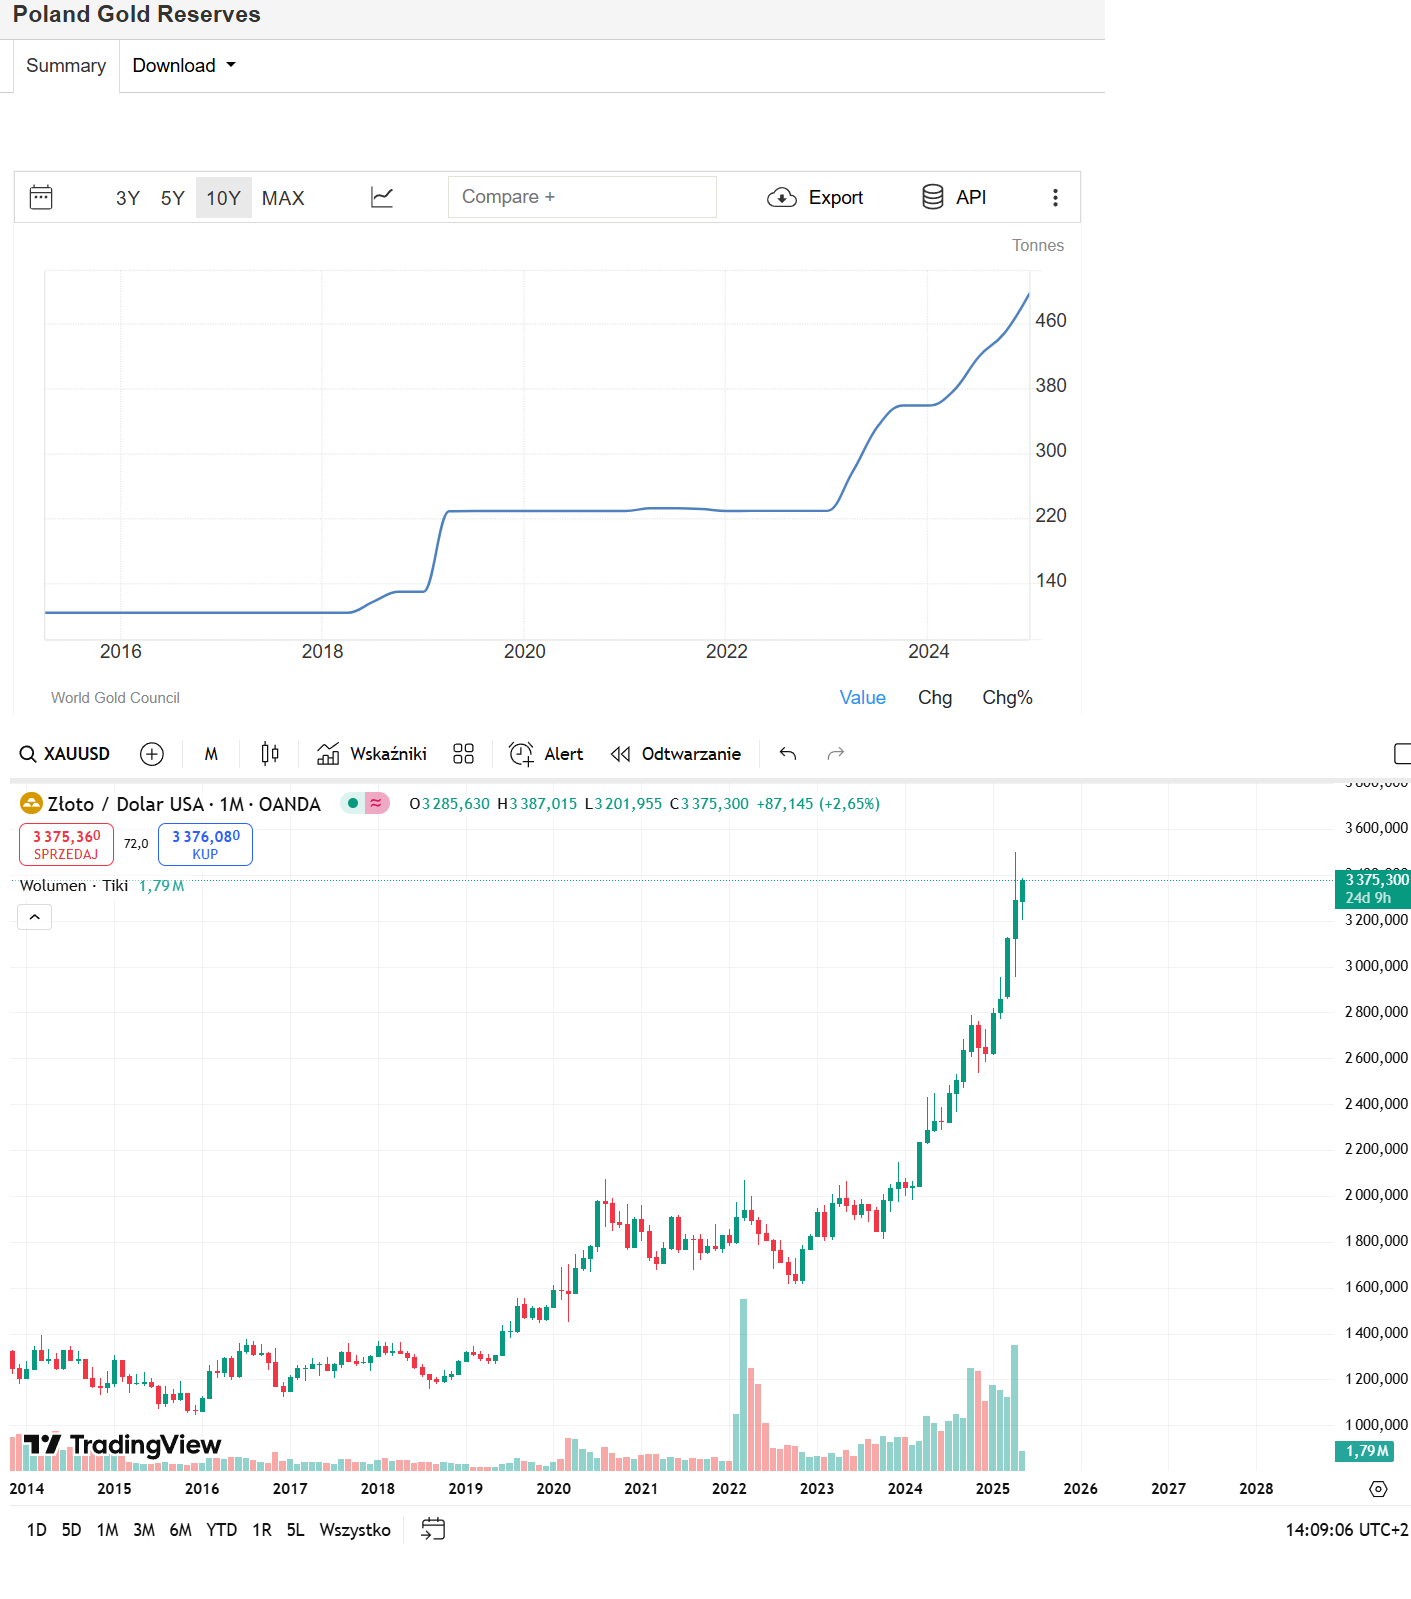Expand the Download dropdown
The height and width of the screenshot is (1599, 1411).
click(x=184, y=65)
